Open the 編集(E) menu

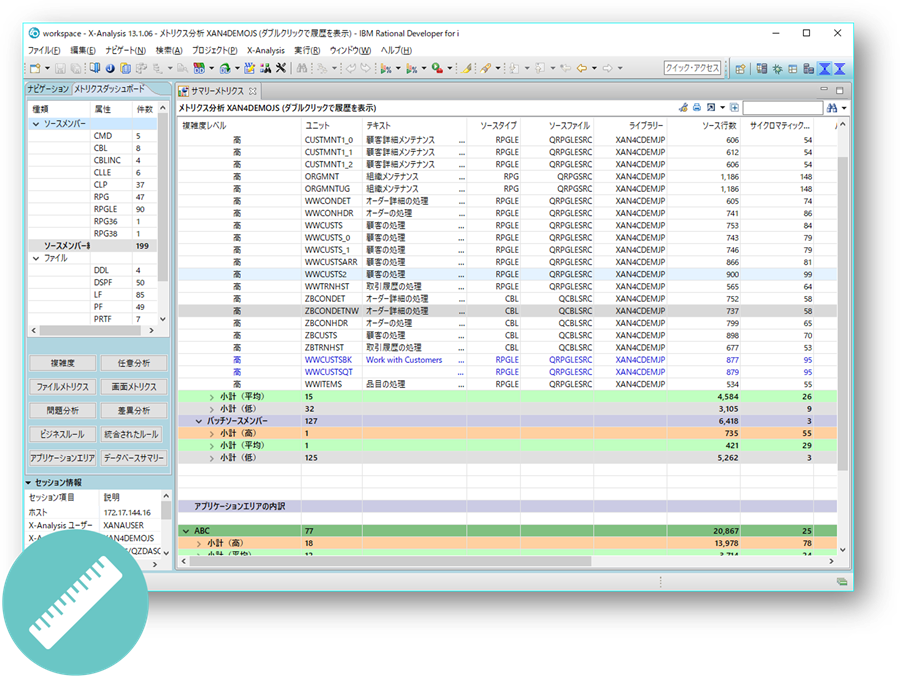pyautogui.click(x=83, y=50)
